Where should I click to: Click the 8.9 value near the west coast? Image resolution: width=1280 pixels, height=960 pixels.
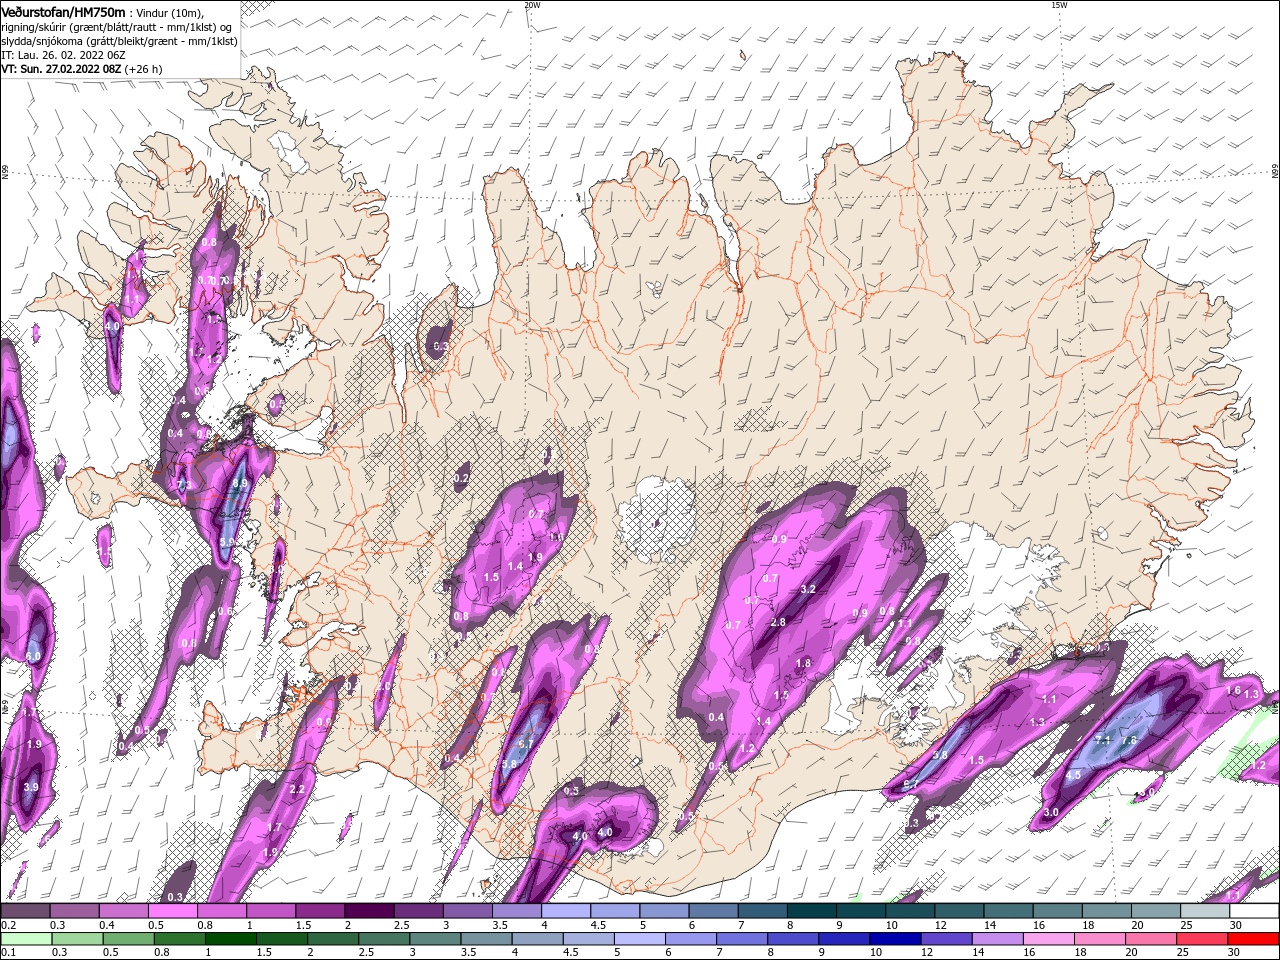[239, 483]
